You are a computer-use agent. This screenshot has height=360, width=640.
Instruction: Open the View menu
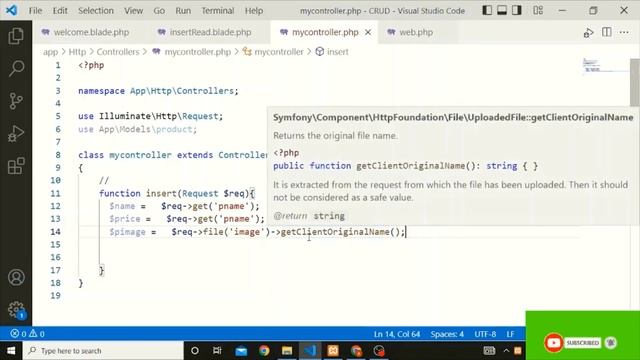point(133,11)
